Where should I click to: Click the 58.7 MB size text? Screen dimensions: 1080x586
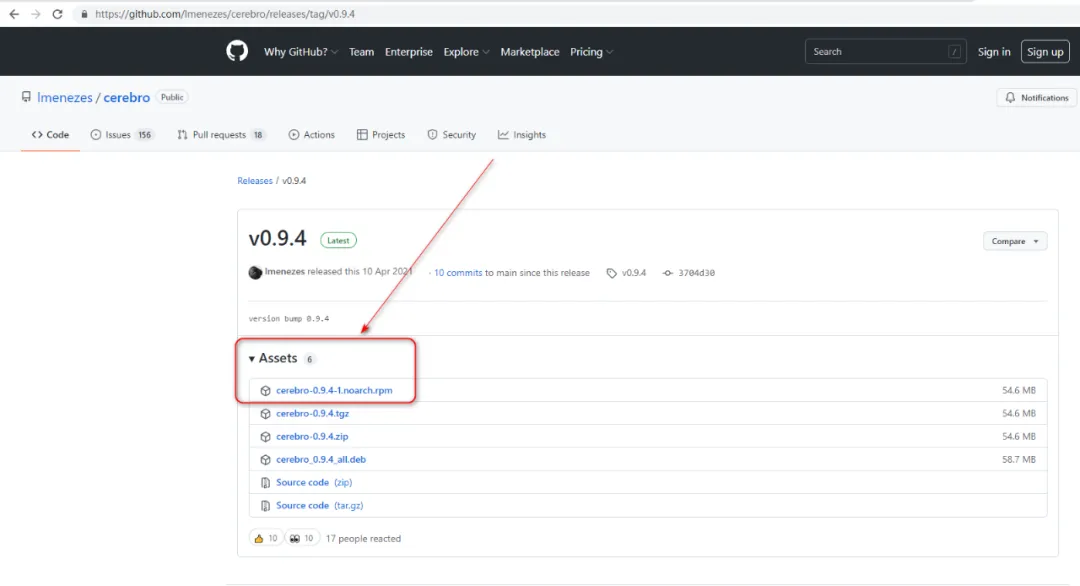click(1019, 459)
